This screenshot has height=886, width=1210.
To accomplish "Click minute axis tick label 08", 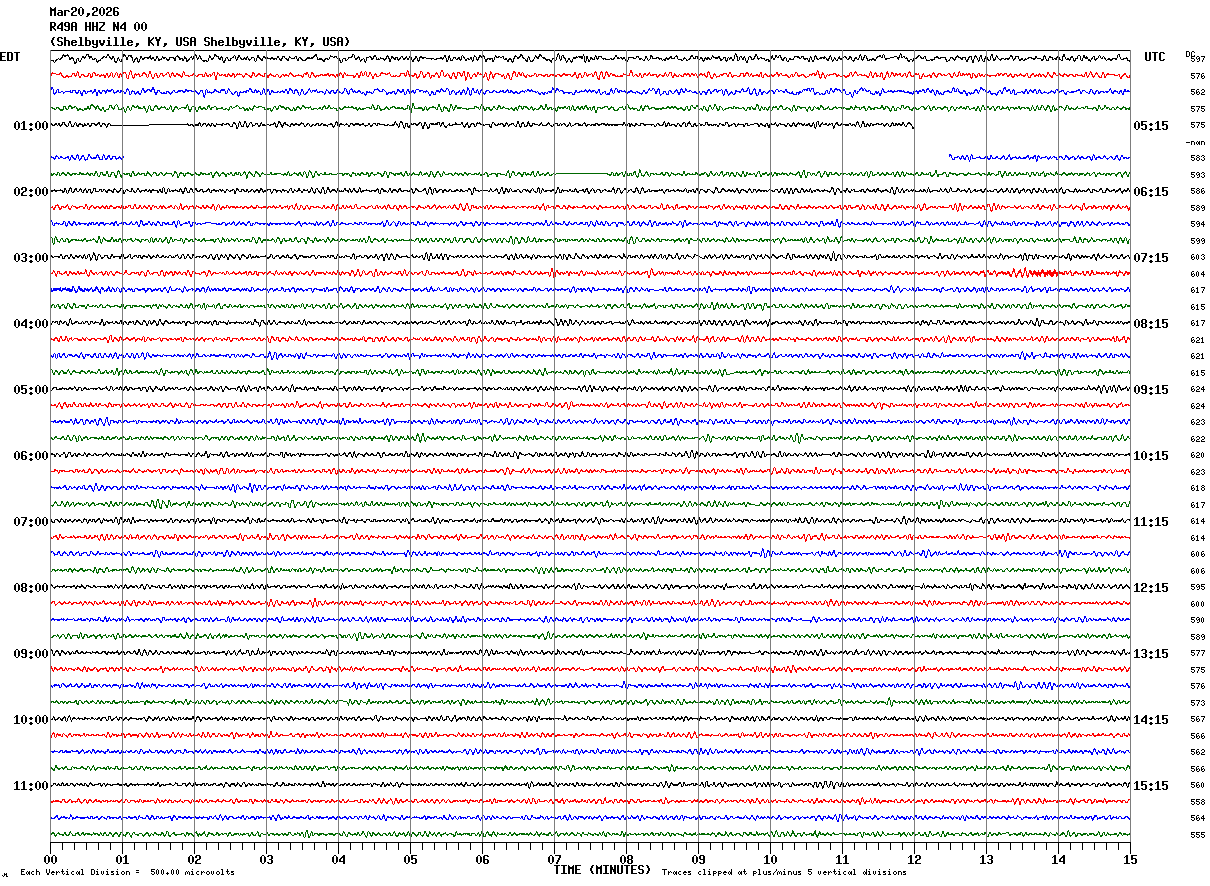I will coord(626,859).
